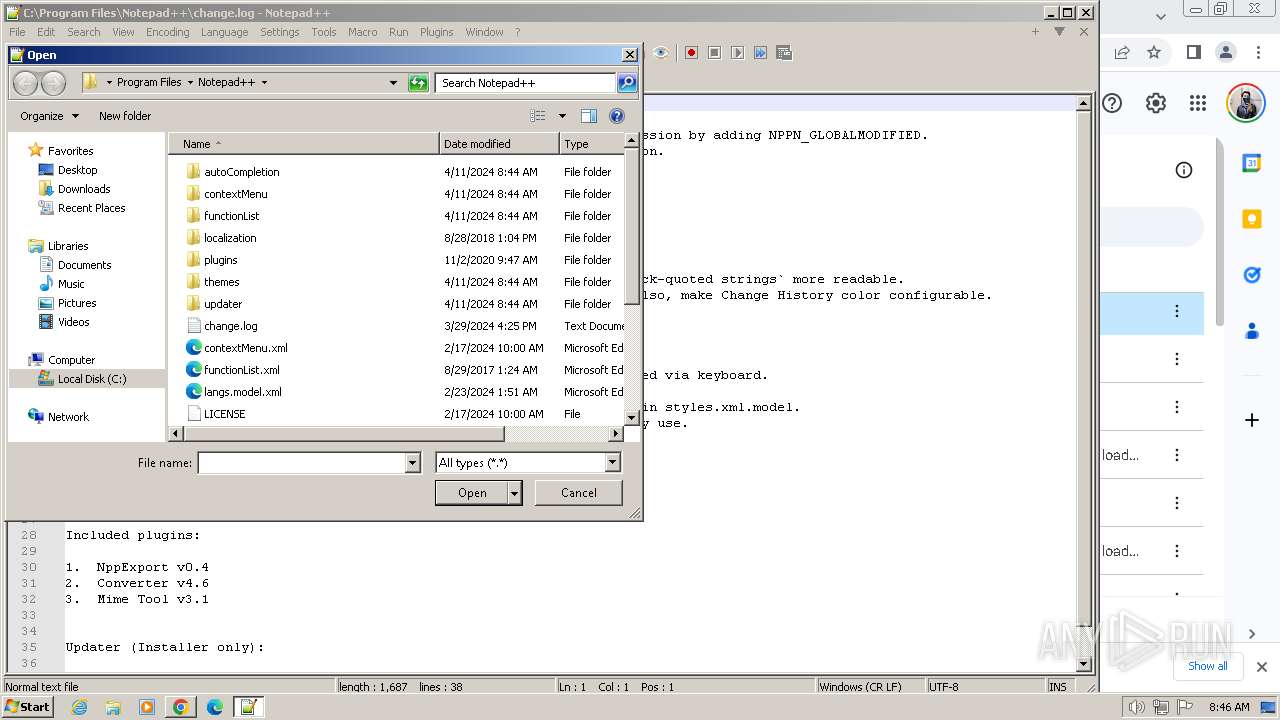1280x720 pixels.
Task: Sort by the Date modified column header
Action: click(x=499, y=144)
